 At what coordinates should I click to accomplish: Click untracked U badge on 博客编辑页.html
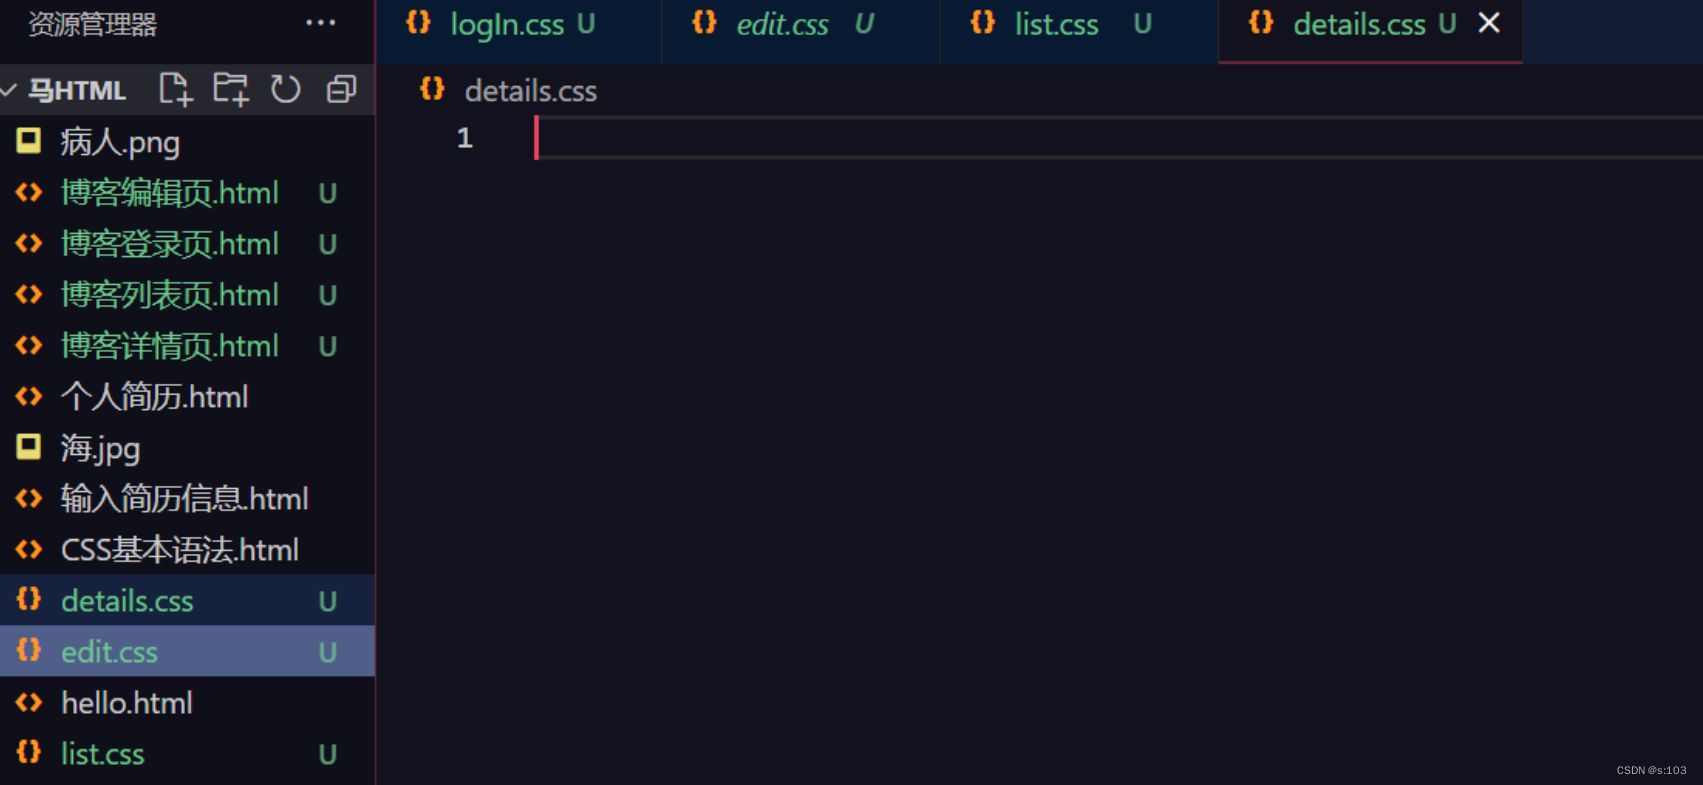(x=328, y=194)
